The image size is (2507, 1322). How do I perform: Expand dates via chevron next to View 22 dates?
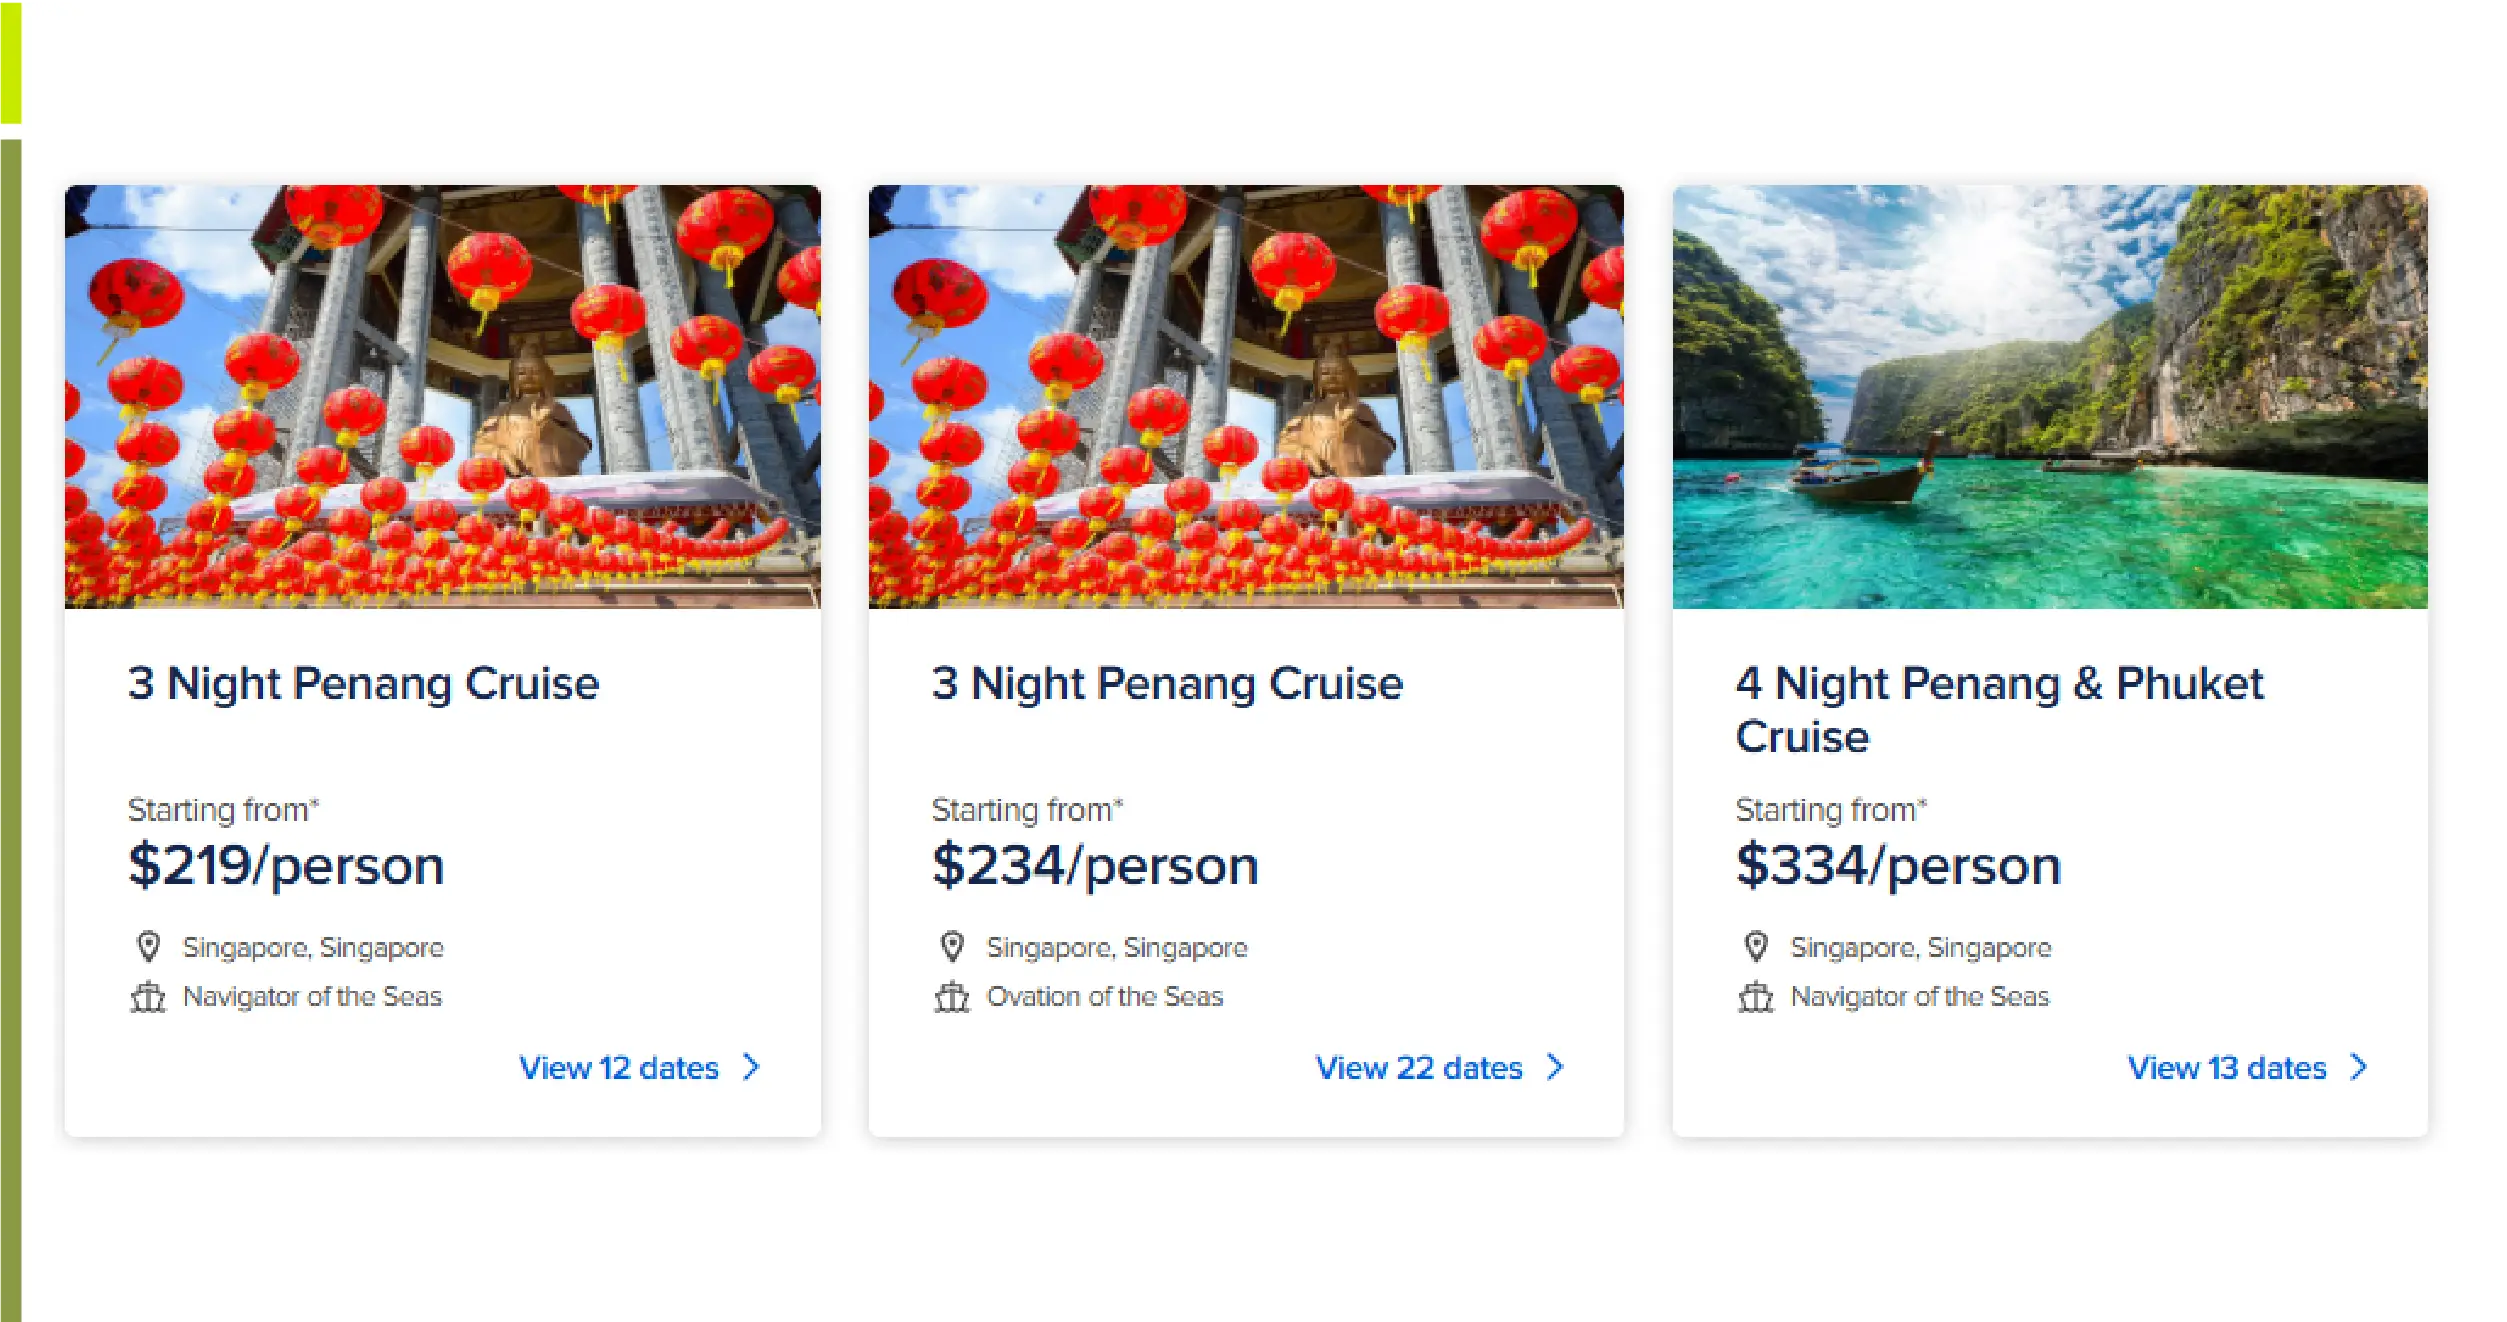[x=1555, y=1068]
